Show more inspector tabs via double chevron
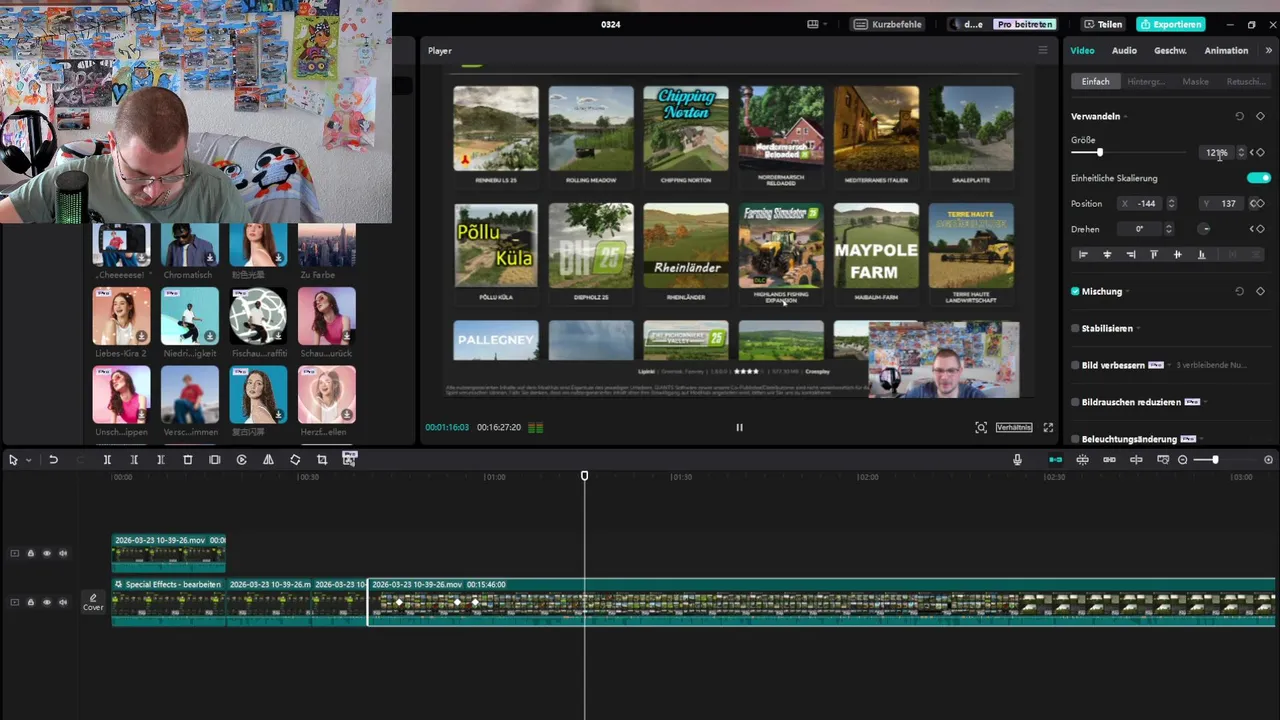Image resolution: width=1280 pixels, height=720 pixels. 1269,50
